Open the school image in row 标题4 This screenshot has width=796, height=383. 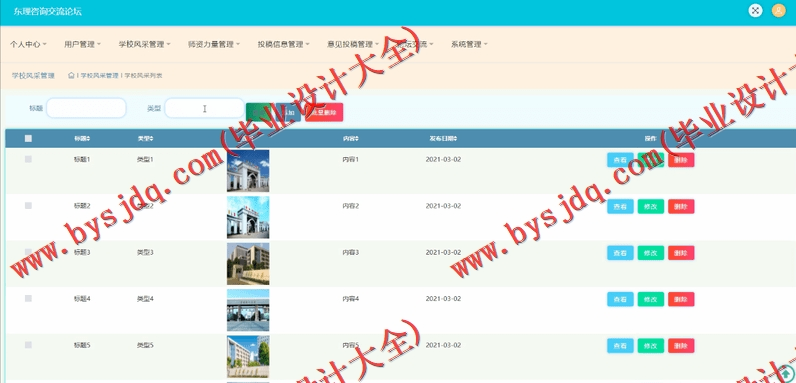(248, 310)
